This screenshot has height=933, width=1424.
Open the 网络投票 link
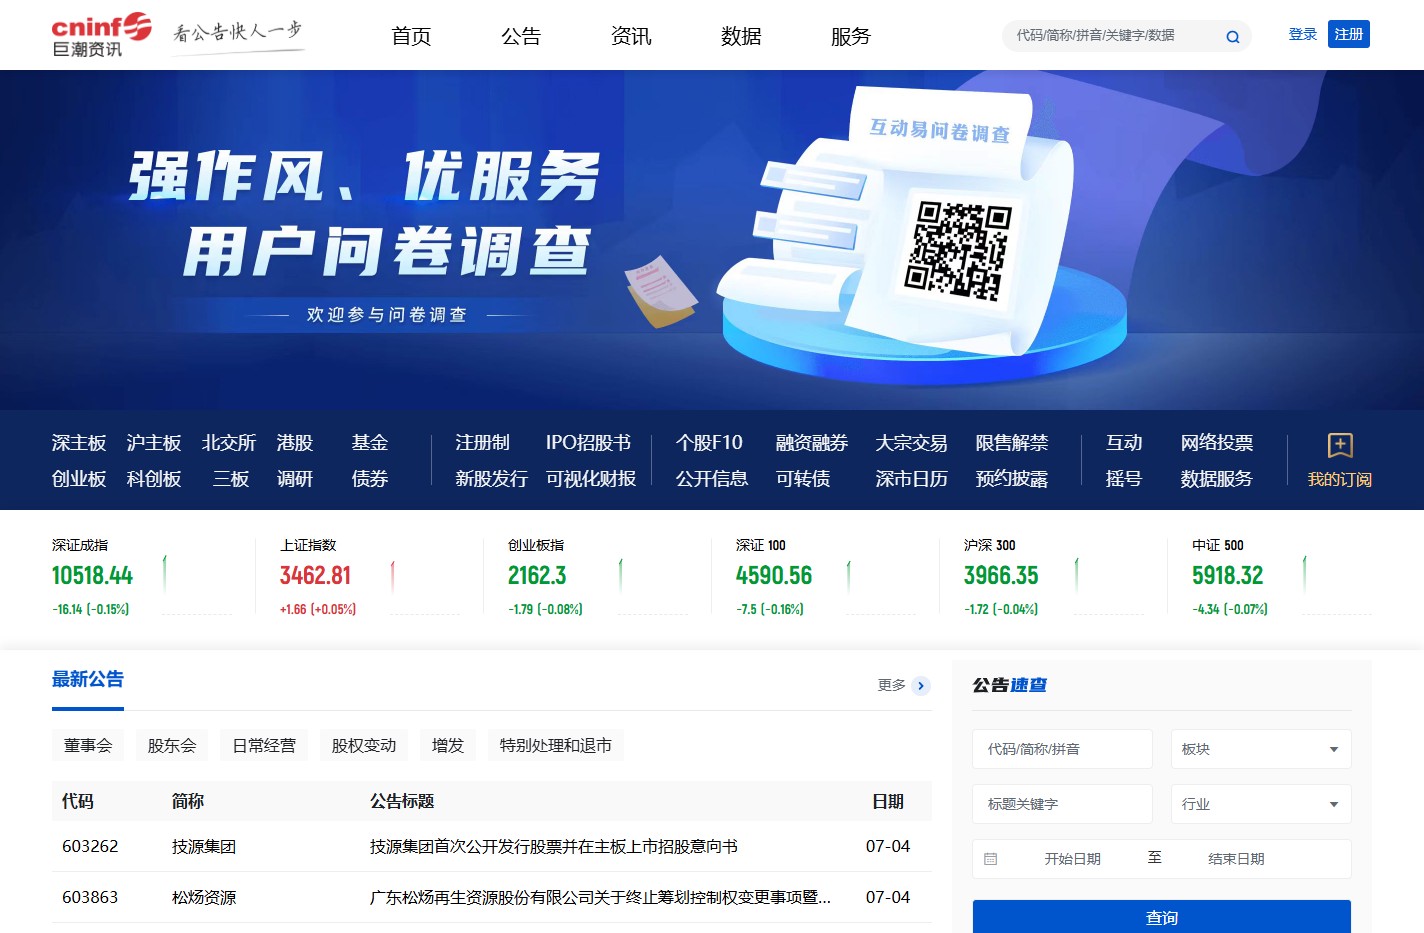coord(1217,443)
